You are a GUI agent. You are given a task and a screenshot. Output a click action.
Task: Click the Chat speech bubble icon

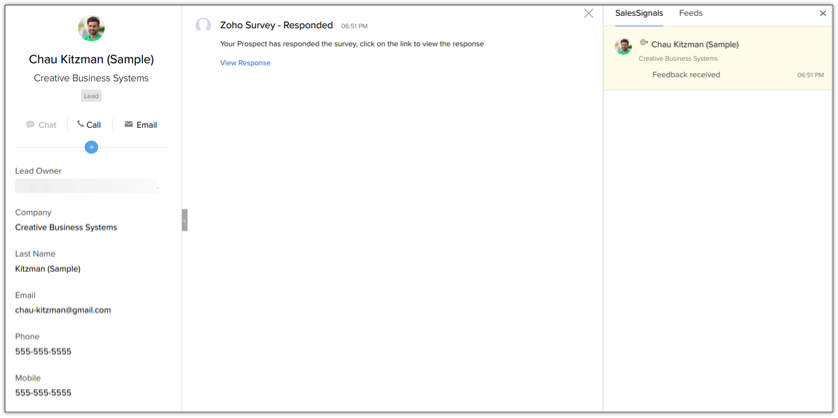[x=30, y=125]
